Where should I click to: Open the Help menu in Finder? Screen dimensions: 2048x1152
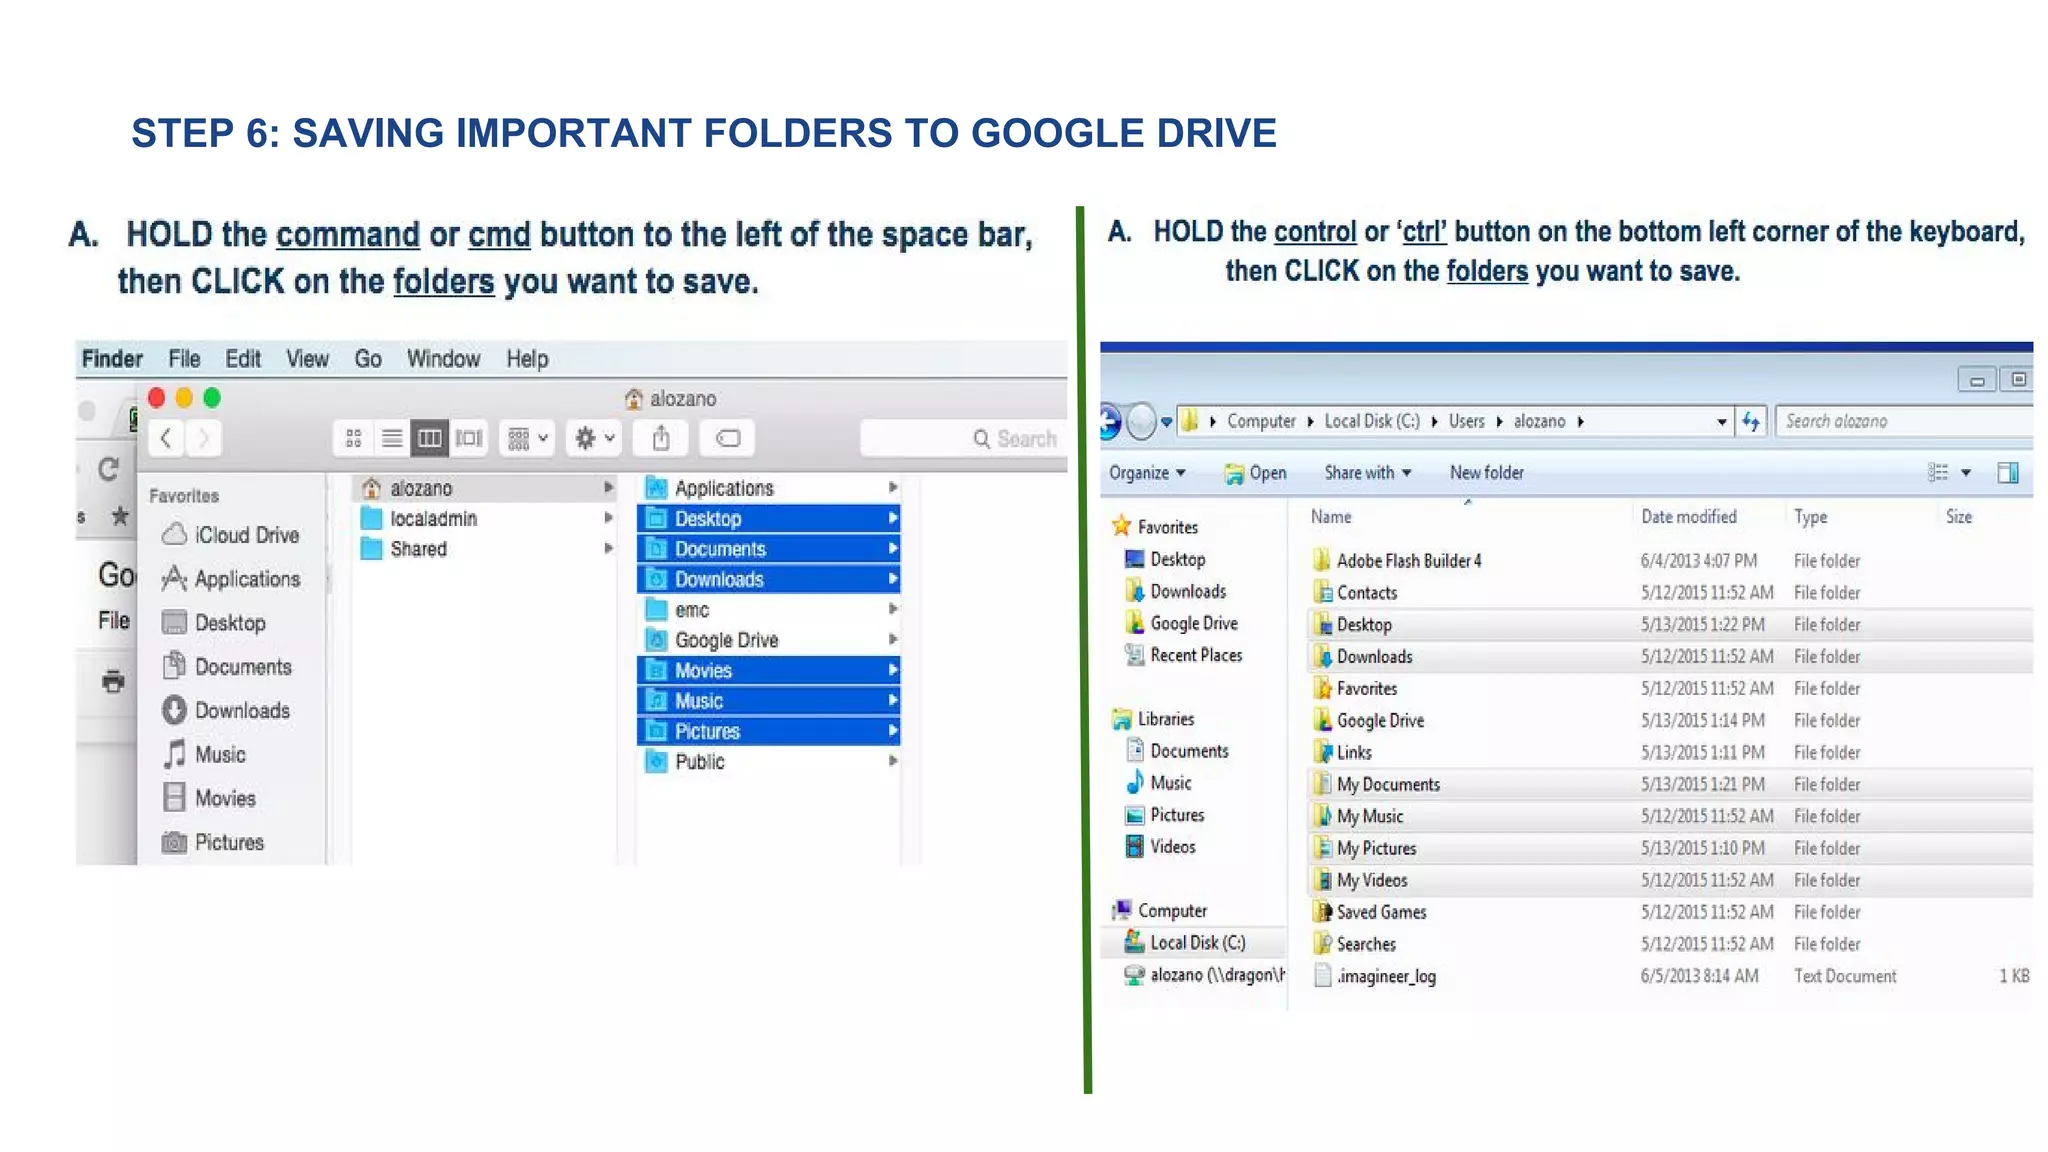coord(527,359)
